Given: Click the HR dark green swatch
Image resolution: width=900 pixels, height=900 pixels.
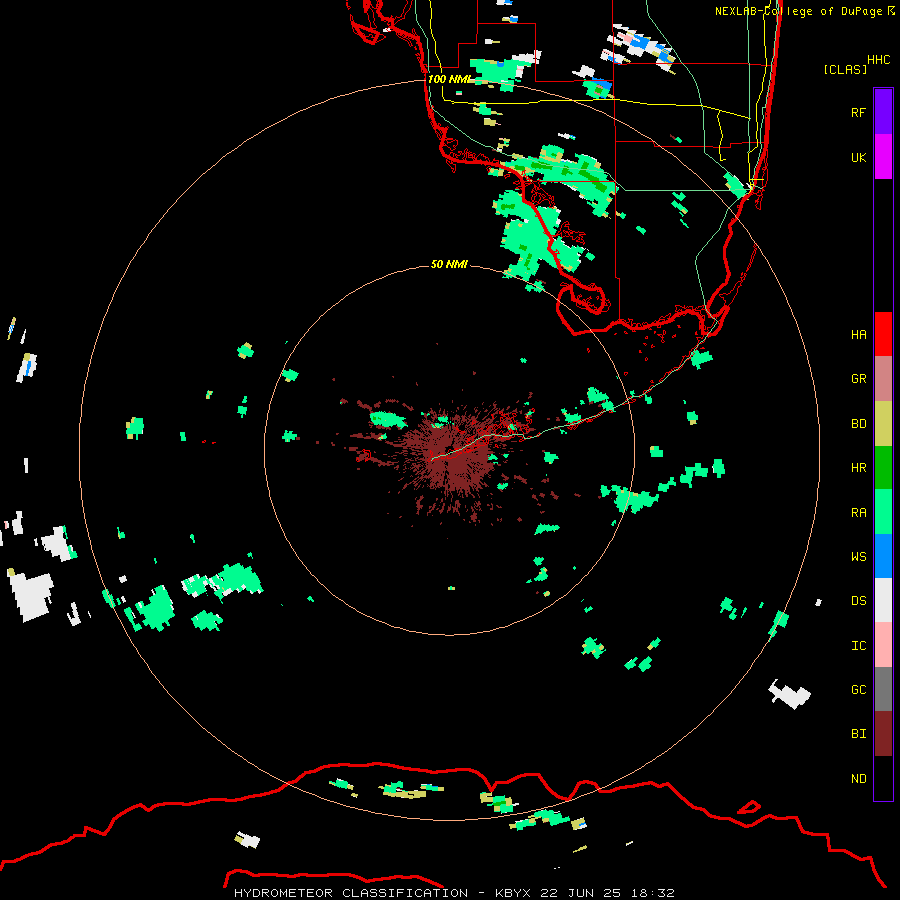Looking at the screenshot, I should [x=883, y=468].
